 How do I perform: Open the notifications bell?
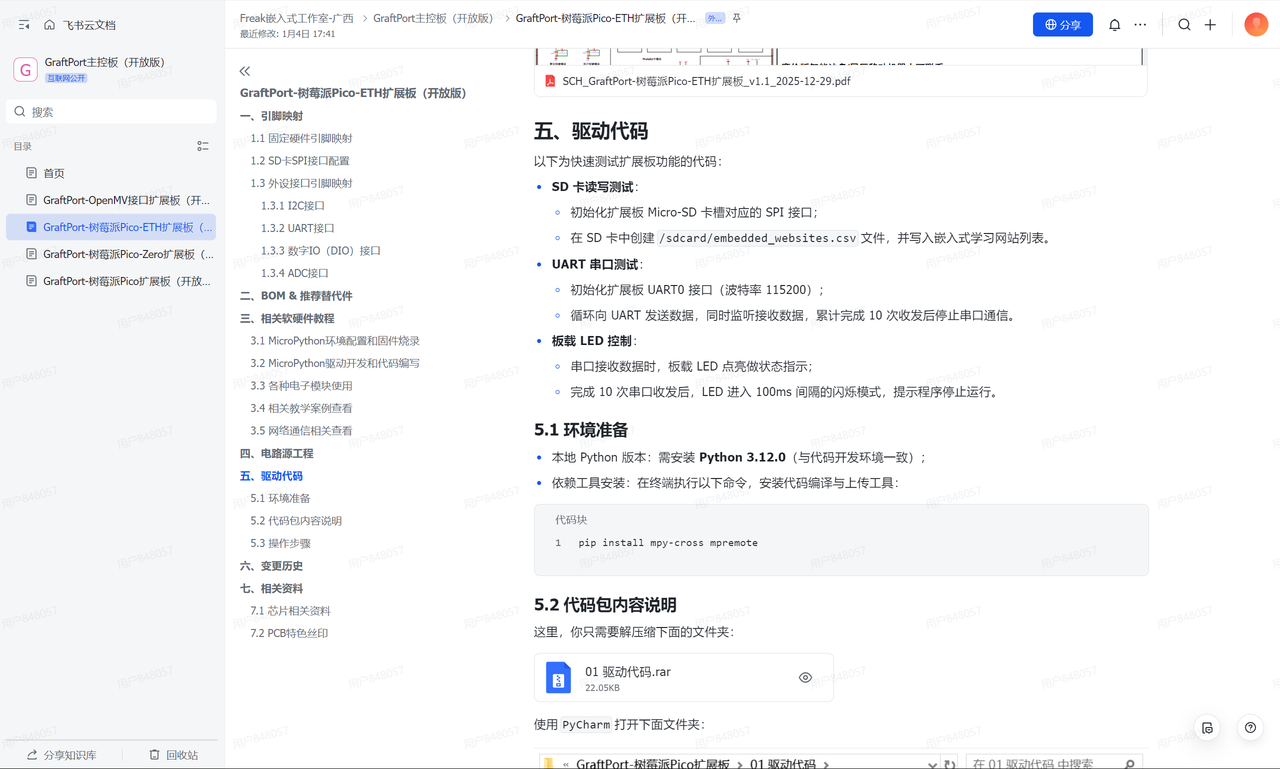[1114, 25]
